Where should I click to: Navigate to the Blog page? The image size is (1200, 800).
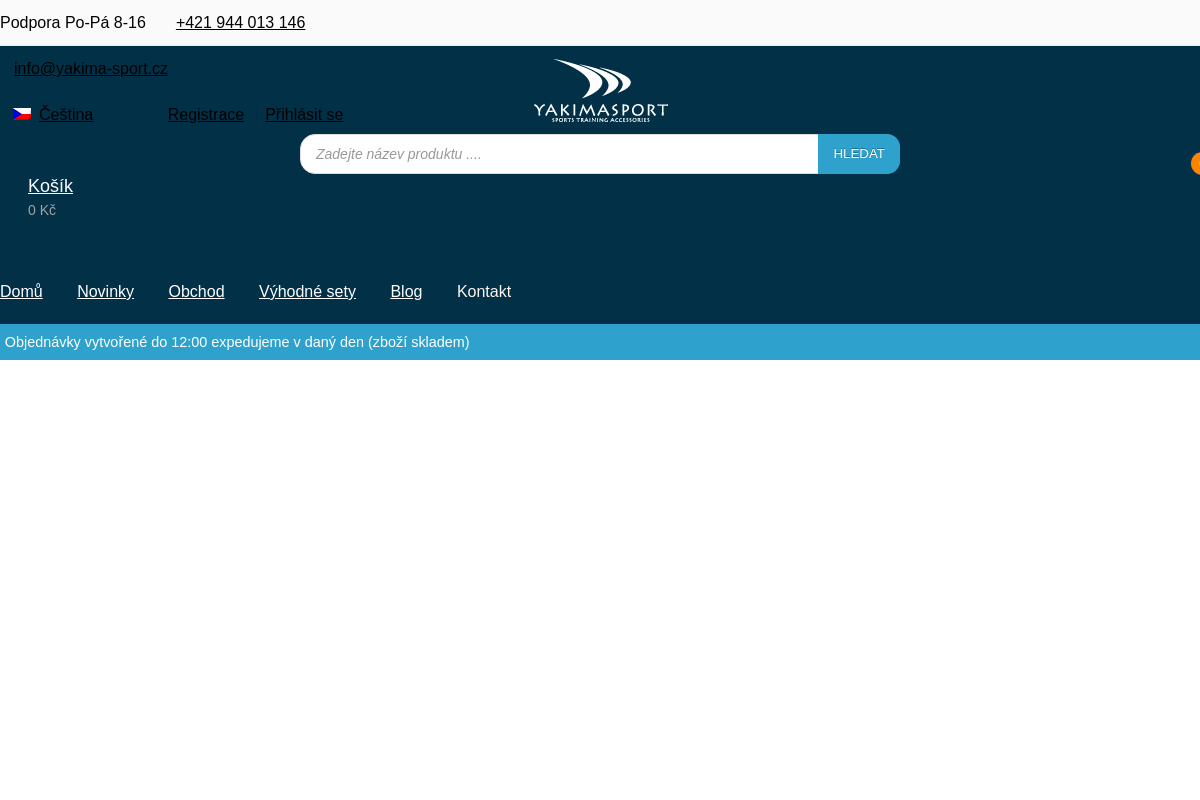[x=406, y=291]
